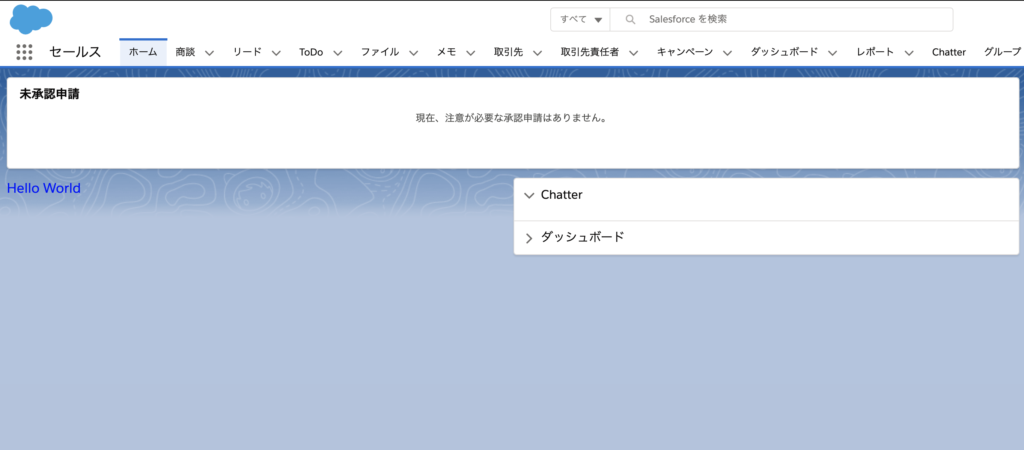Expand the レポート tab dropdown chevron

pyautogui.click(x=908, y=53)
